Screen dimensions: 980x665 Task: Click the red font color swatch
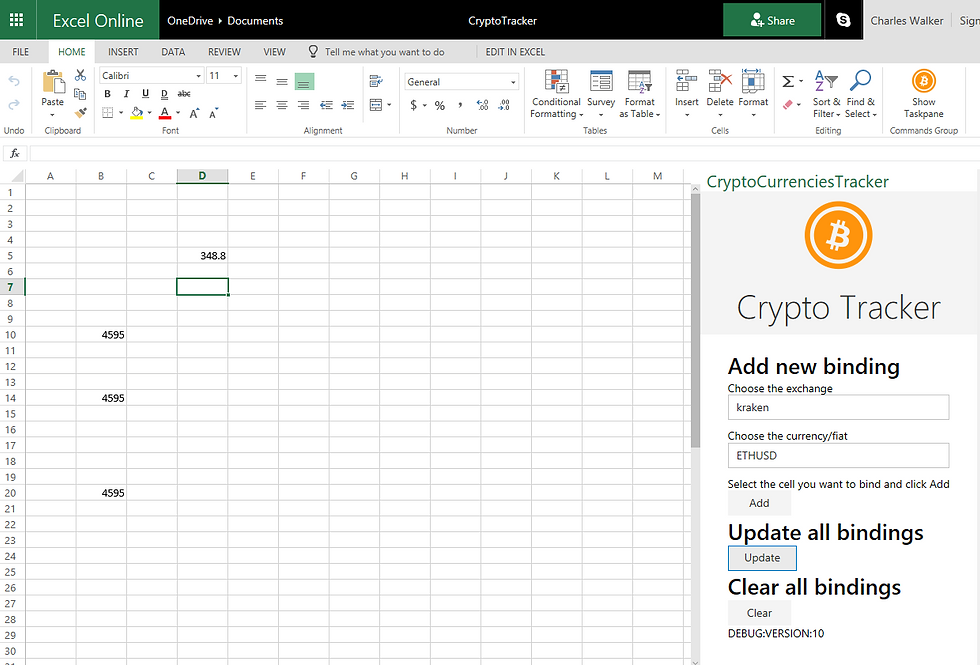click(165, 113)
